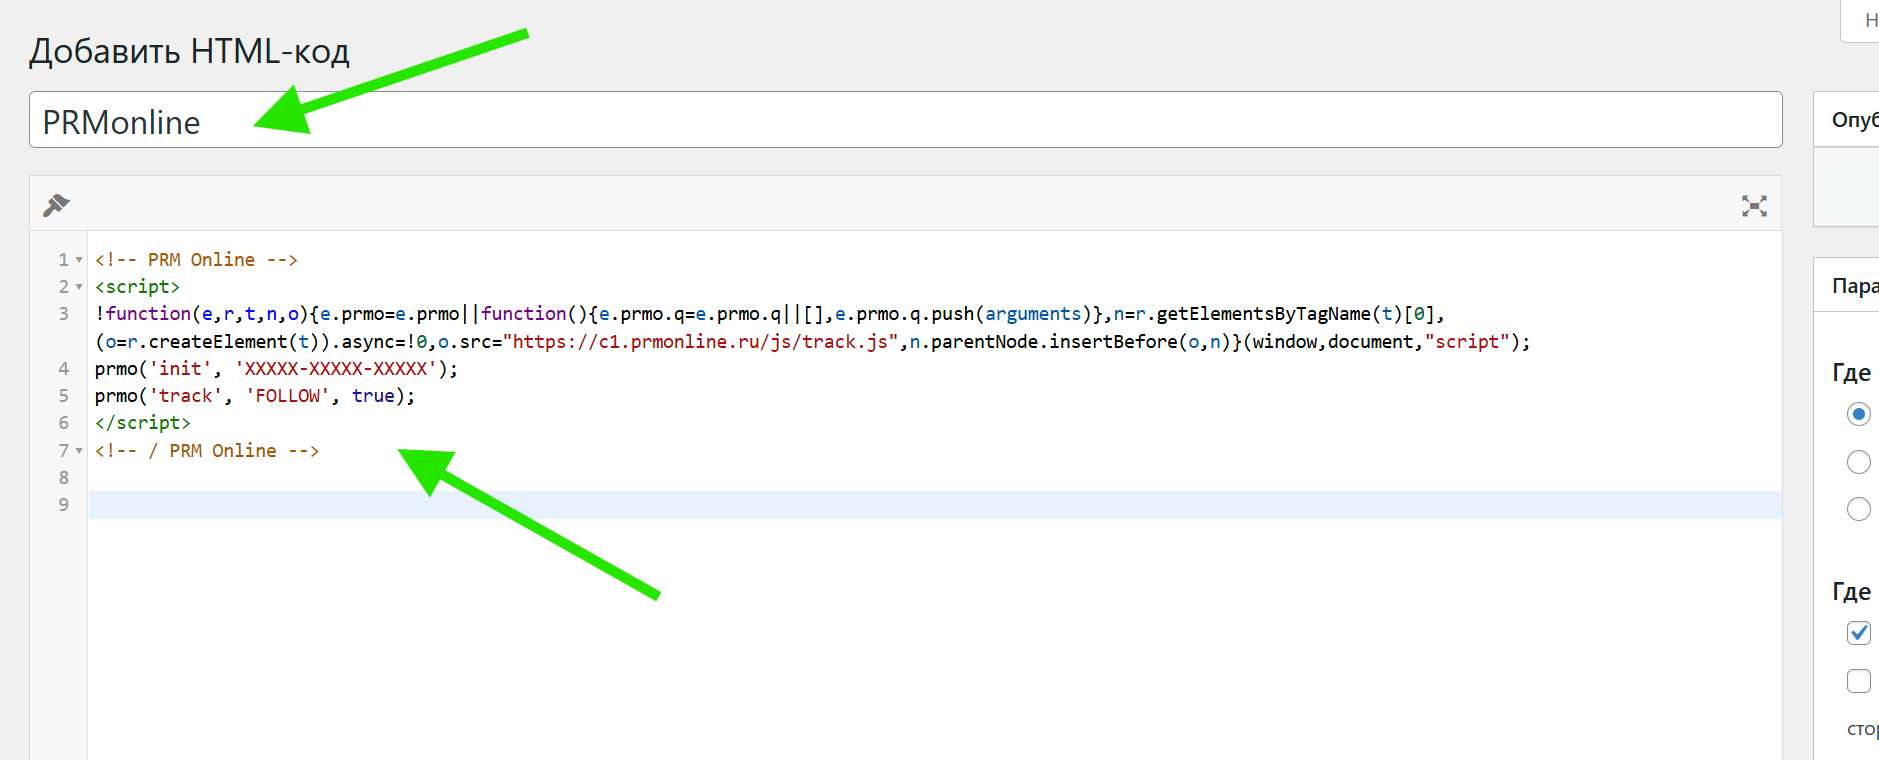1879x760 pixels.
Task: Click the paintbrush theme icon in editor toolbar
Action: [56, 205]
